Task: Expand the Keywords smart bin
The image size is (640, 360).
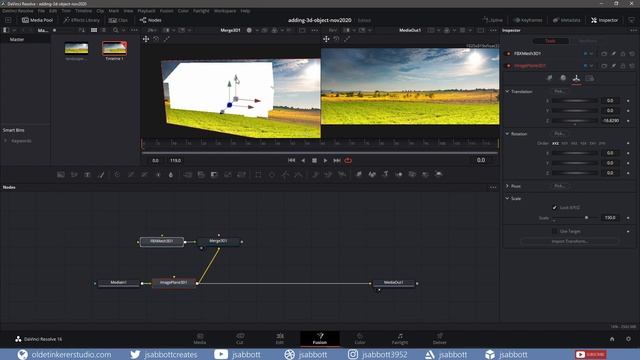Action: pyautogui.click(x=6, y=141)
